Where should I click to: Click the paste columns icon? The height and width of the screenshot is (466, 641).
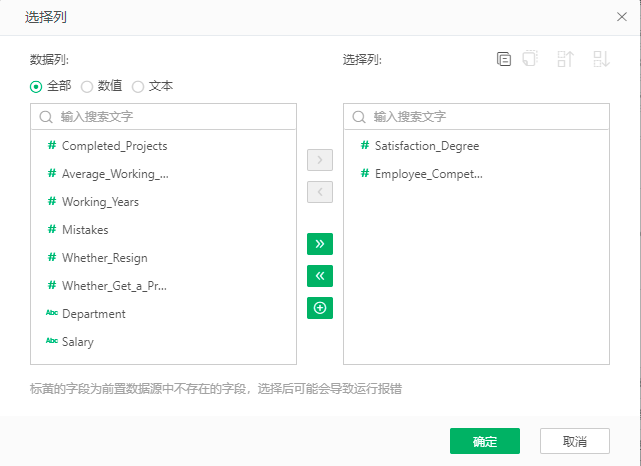pos(530,59)
